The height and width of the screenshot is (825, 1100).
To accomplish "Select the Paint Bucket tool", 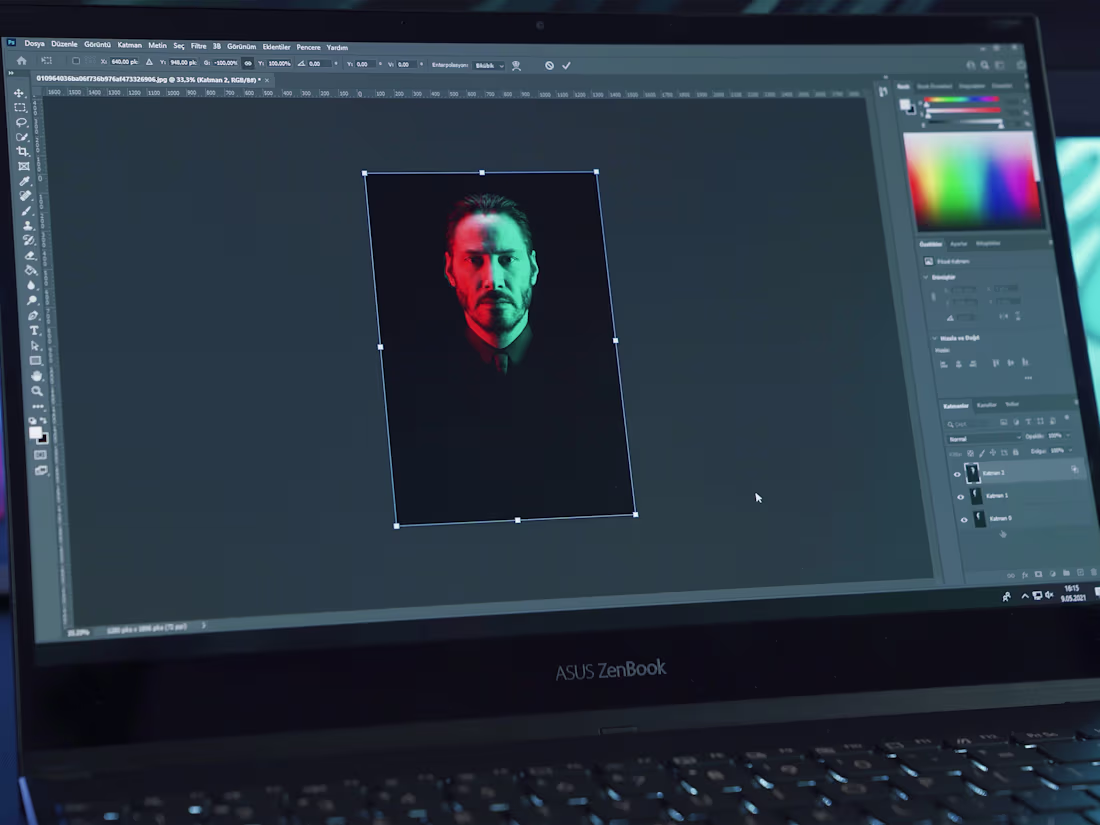I will [x=30, y=270].
